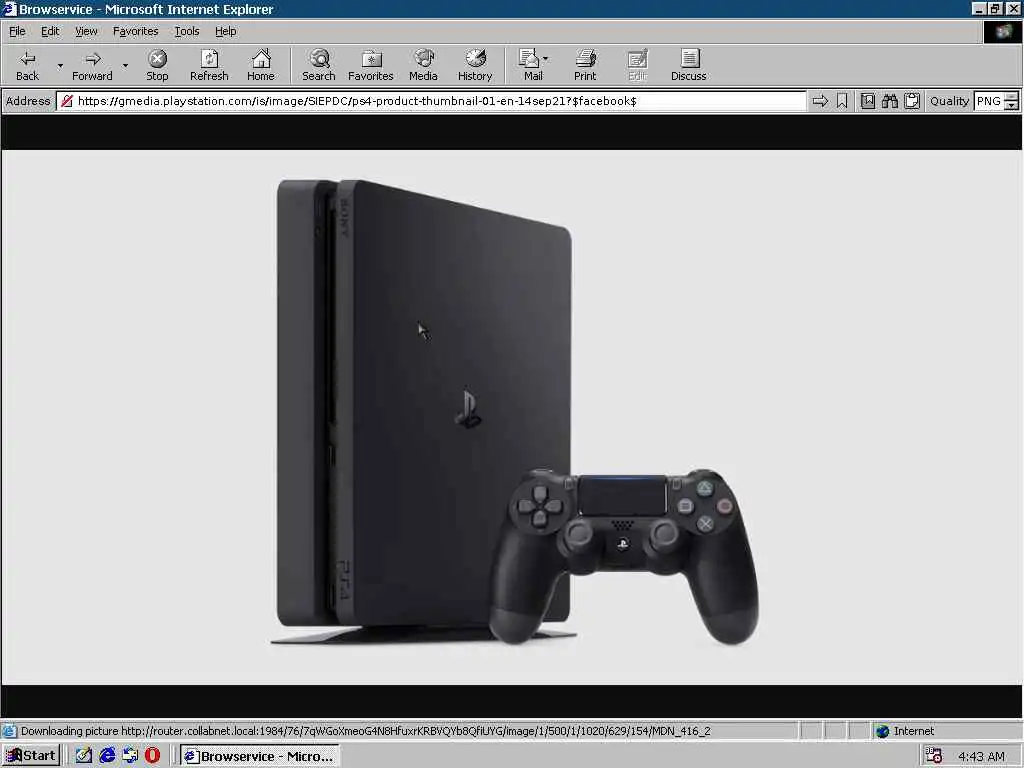
Task: Open the Media pane
Action: tap(423, 65)
